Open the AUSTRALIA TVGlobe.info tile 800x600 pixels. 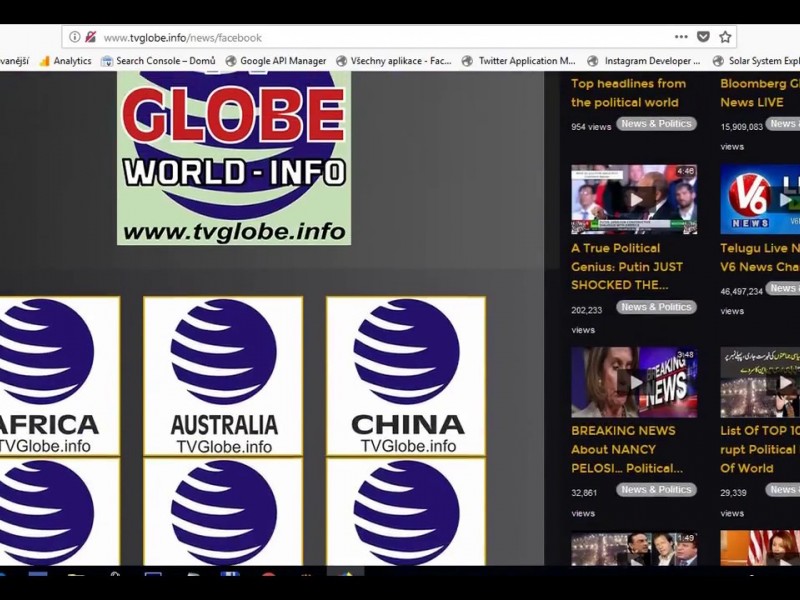pyautogui.click(x=223, y=376)
